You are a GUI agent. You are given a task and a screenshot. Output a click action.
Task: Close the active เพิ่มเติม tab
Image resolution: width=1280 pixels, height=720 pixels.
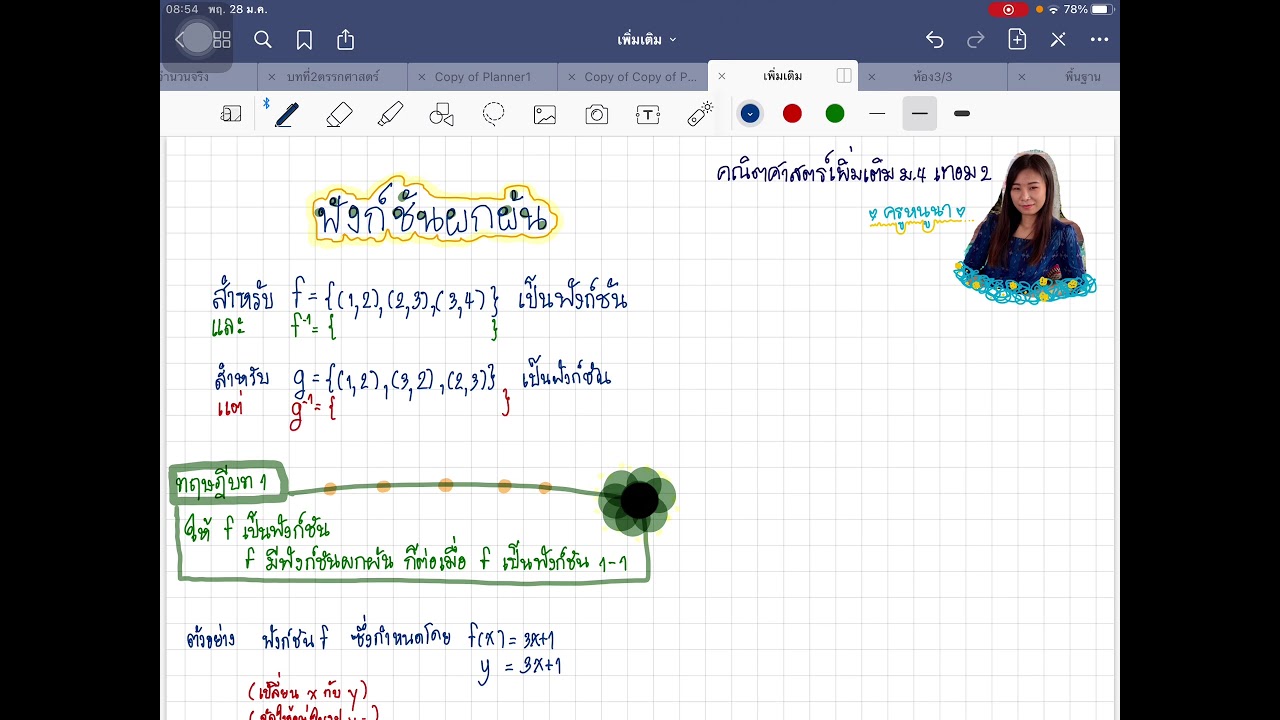(721, 76)
